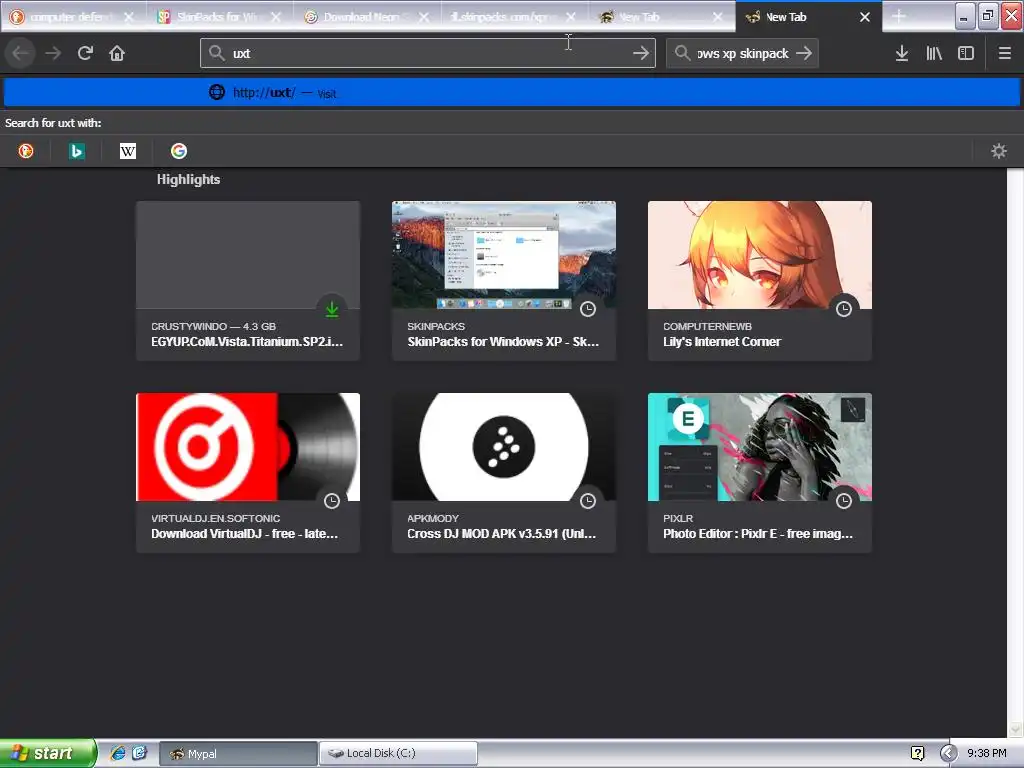This screenshot has height=768, width=1024.
Task: Click the magnifier icon in search box
Action: coord(682,53)
